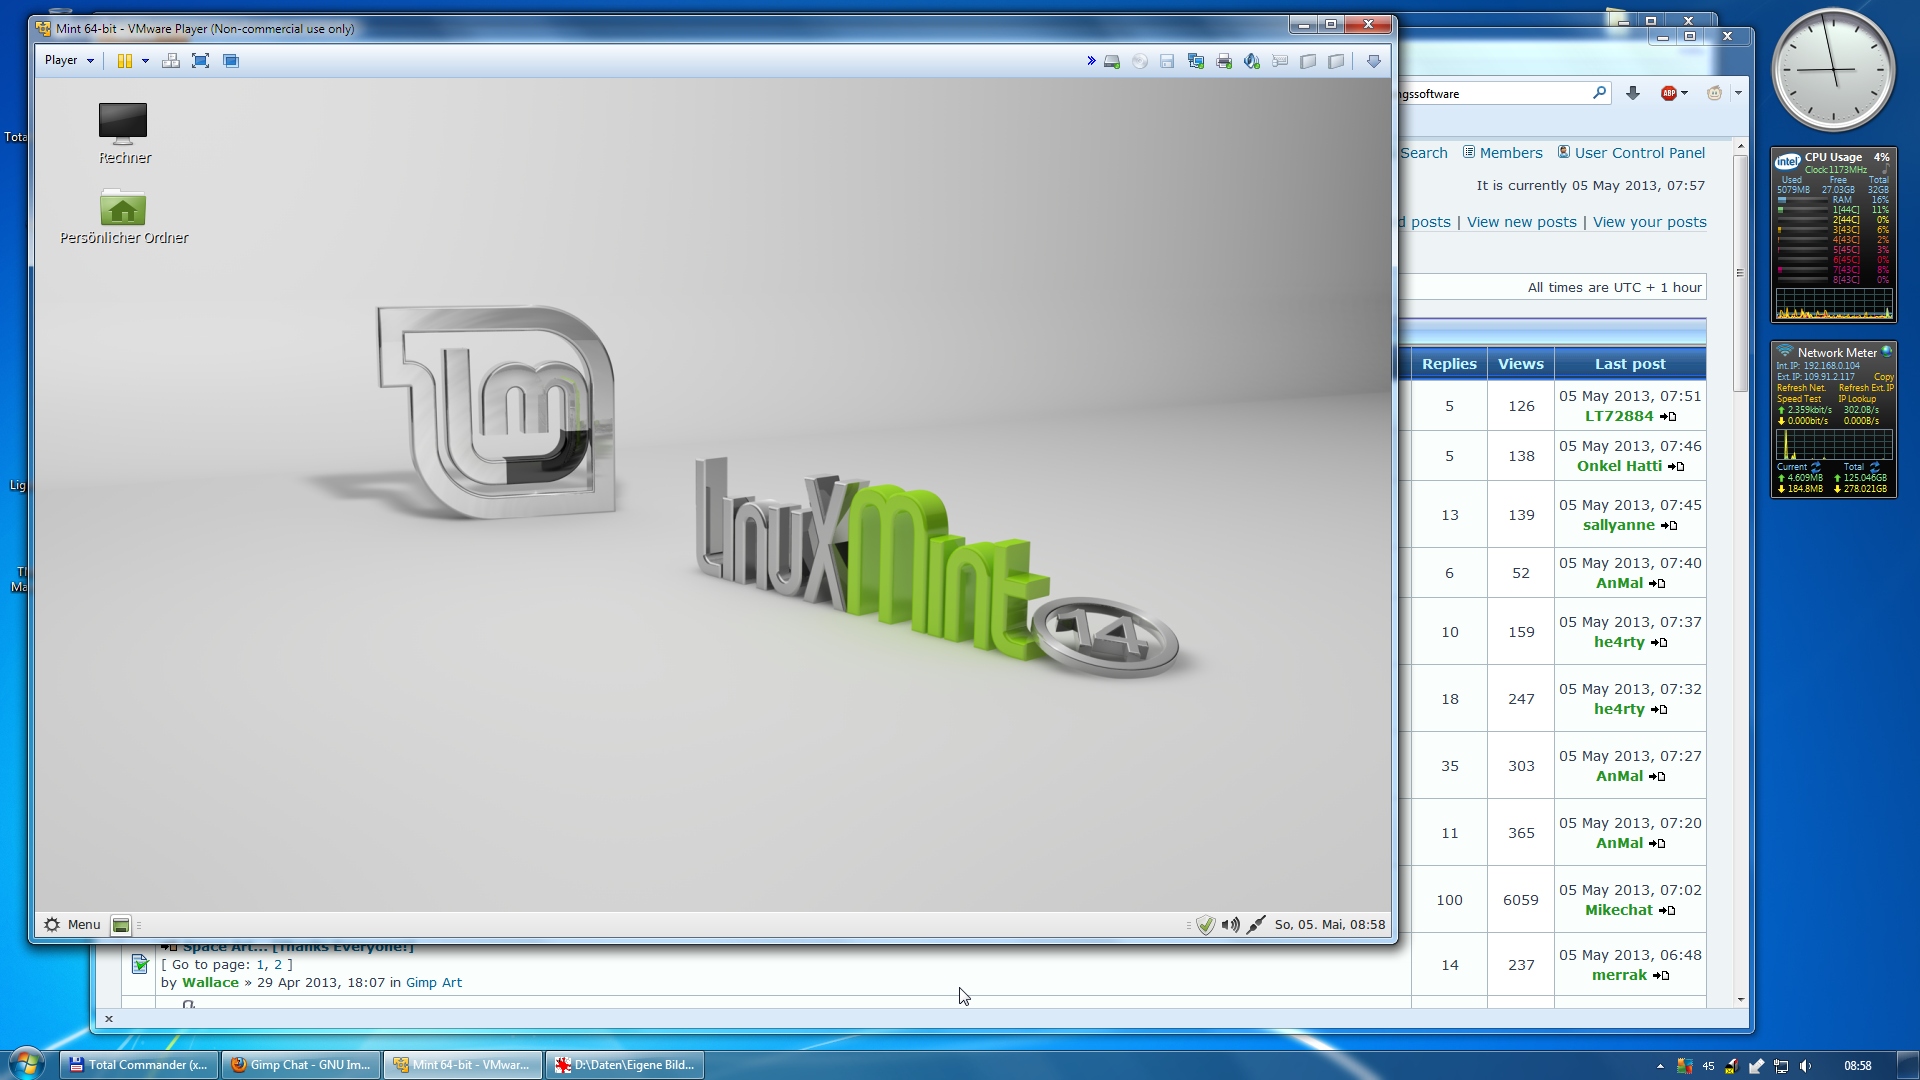Image resolution: width=1920 pixels, height=1080 pixels.
Task: Expand the VMware device toolbar chevron
Action: 1091,61
